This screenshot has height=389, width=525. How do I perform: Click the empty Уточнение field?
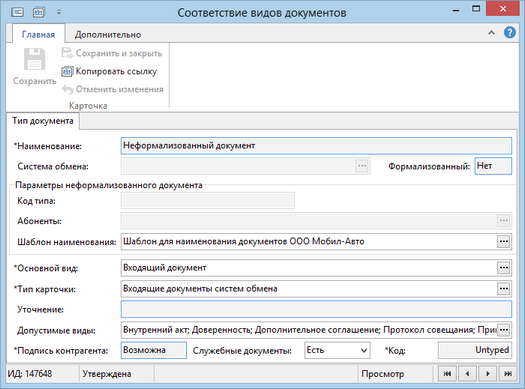tap(316, 309)
